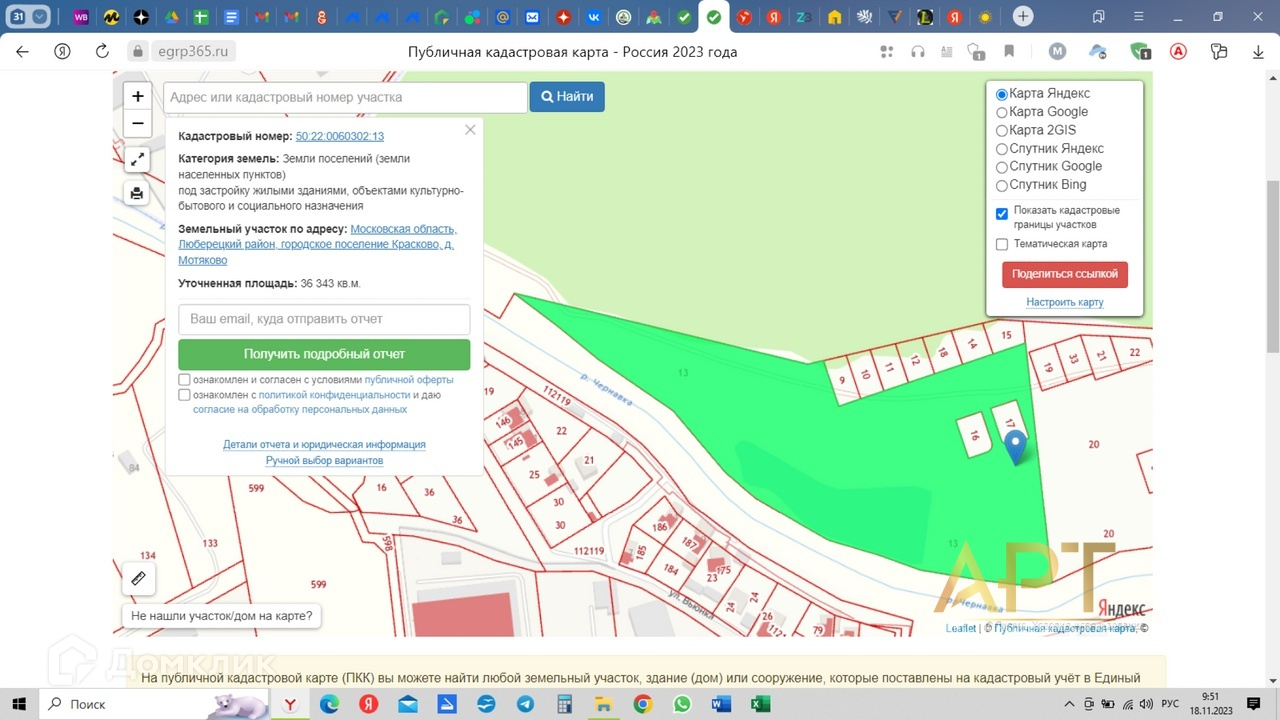Select Карта Google radio option
This screenshot has width=1280, height=720.
coord(1002,112)
